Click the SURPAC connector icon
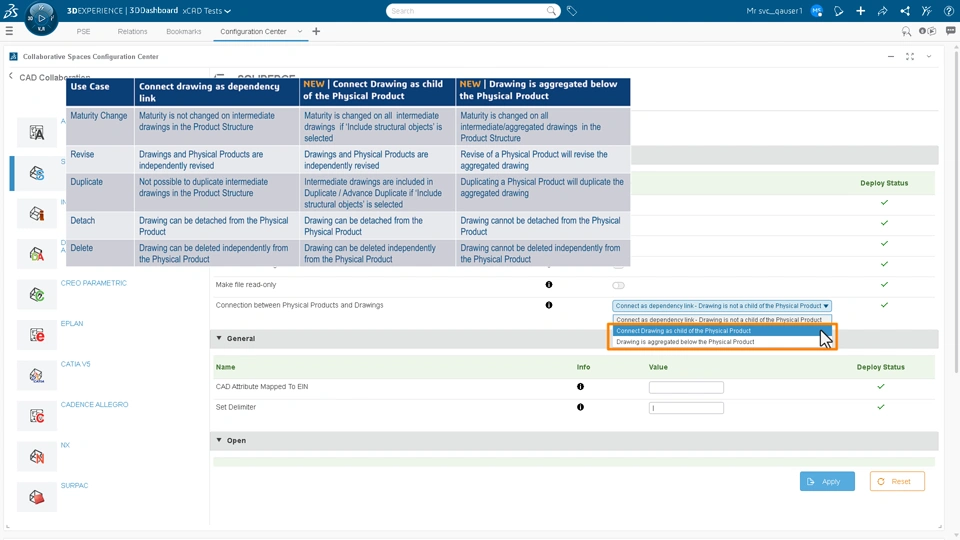Screen dimensions: 960x540 pos(37,497)
